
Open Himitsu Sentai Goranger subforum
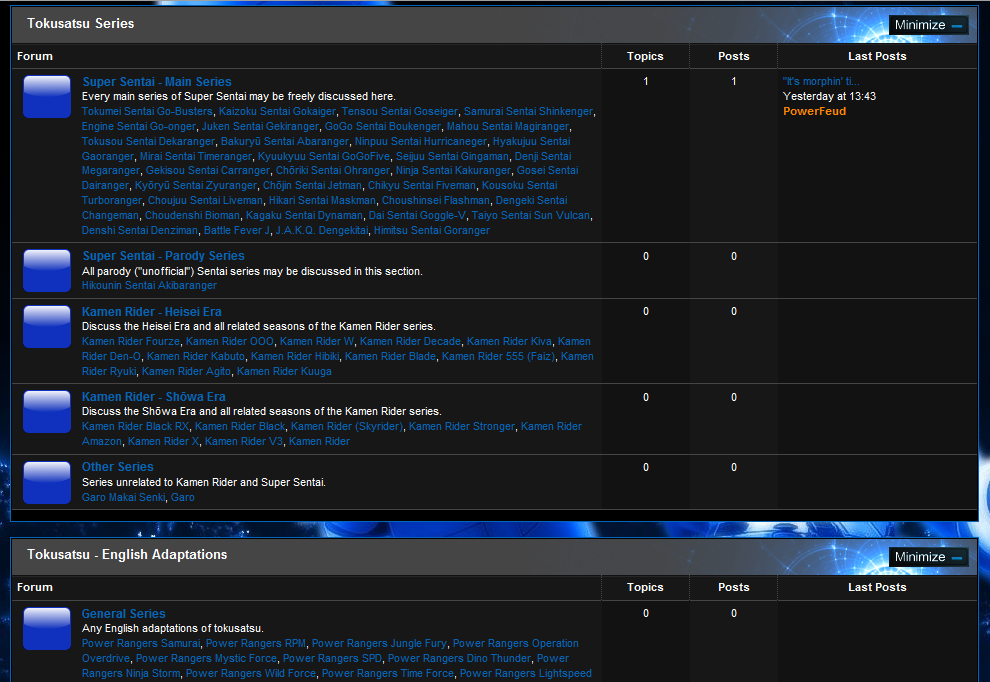(x=432, y=230)
